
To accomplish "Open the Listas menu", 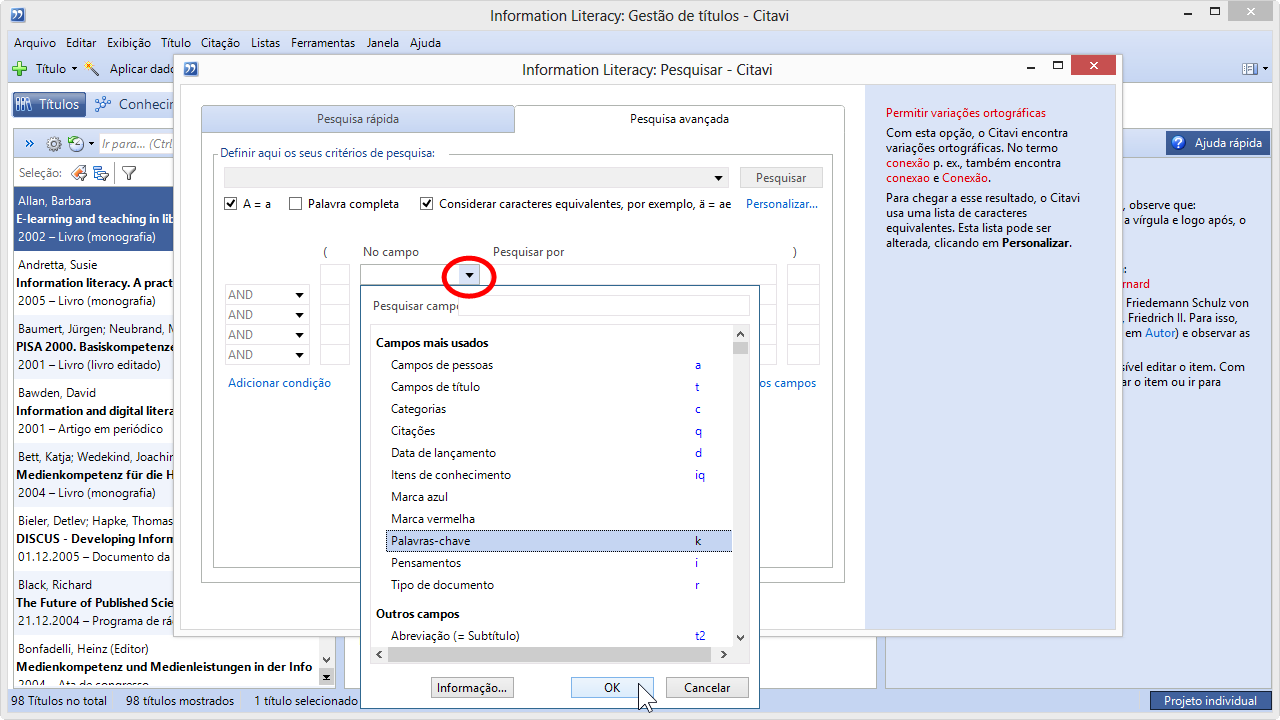I will (x=266, y=43).
